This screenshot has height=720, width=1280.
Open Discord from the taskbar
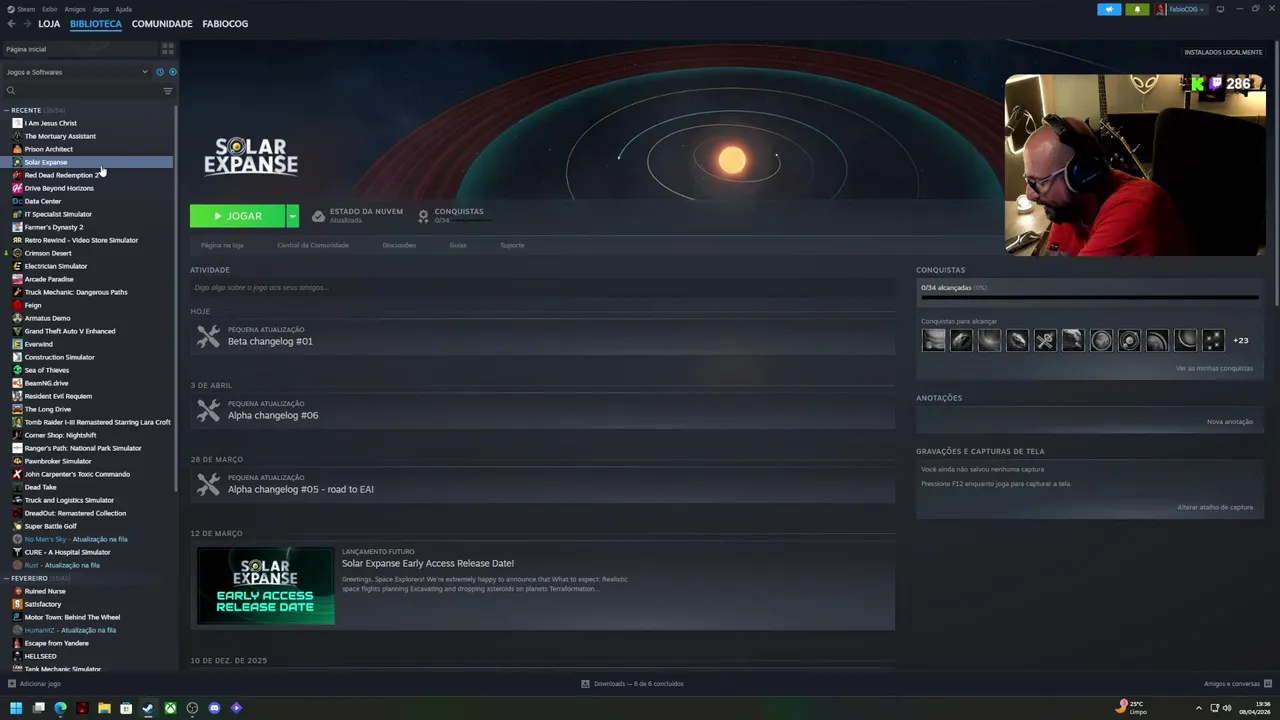(x=214, y=708)
